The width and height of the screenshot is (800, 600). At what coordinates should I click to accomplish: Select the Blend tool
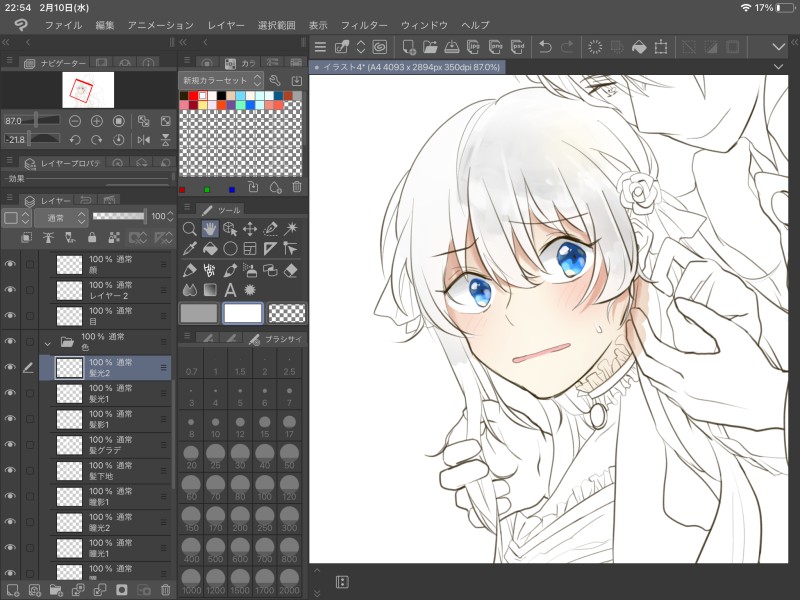(x=189, y=290)
